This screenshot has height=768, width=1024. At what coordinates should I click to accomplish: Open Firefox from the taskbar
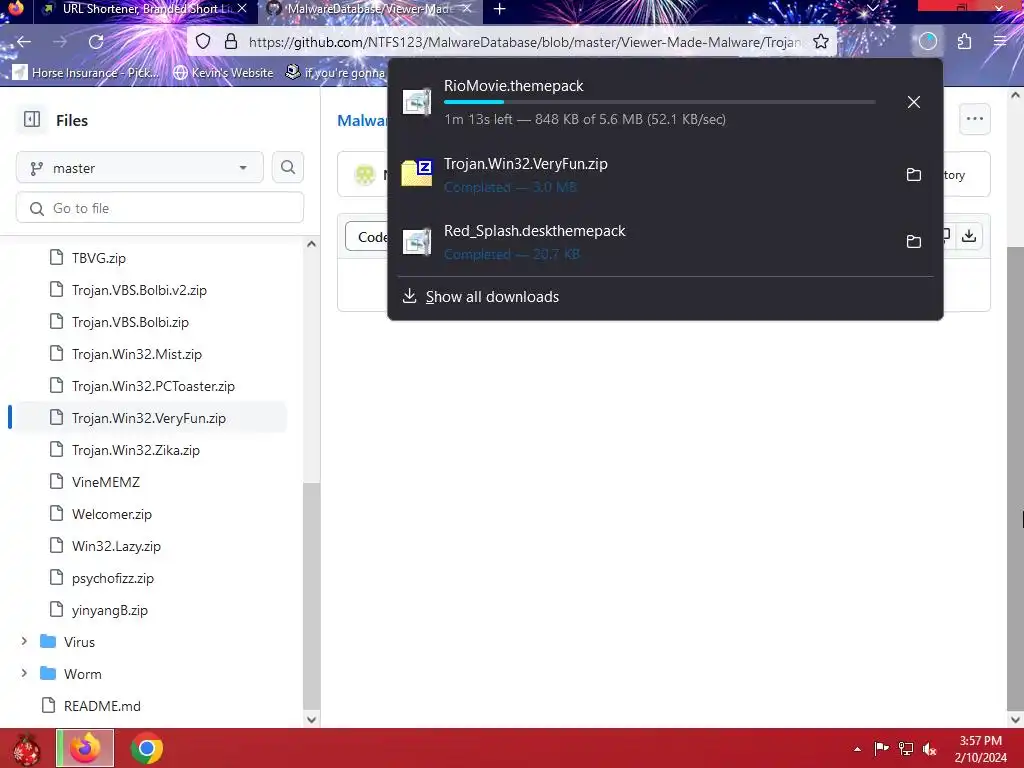click(86, 748)
